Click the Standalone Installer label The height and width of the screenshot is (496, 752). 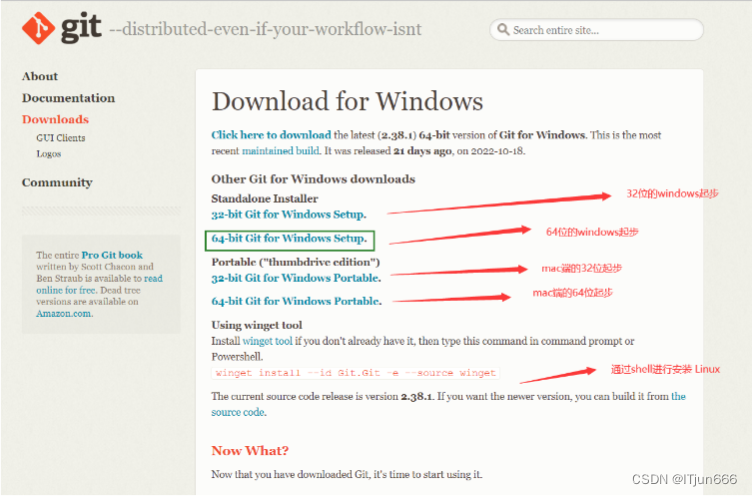tap(264, 199)
